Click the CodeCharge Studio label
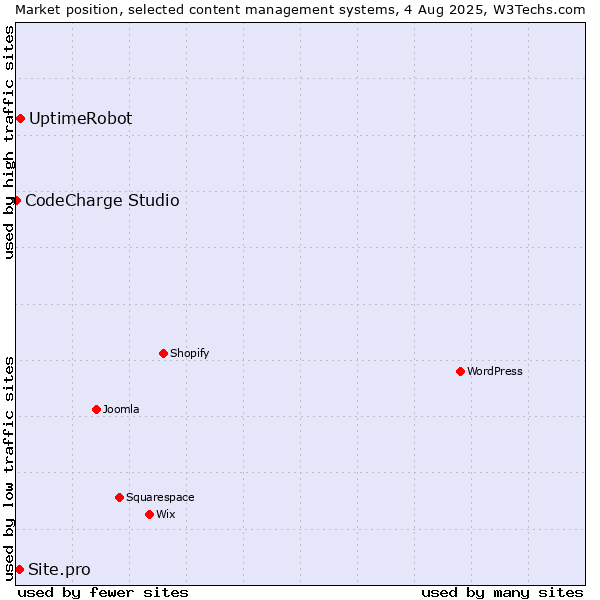Image resolution: width=600 pixels, height=600 pixels. click(x=102, y=201)
